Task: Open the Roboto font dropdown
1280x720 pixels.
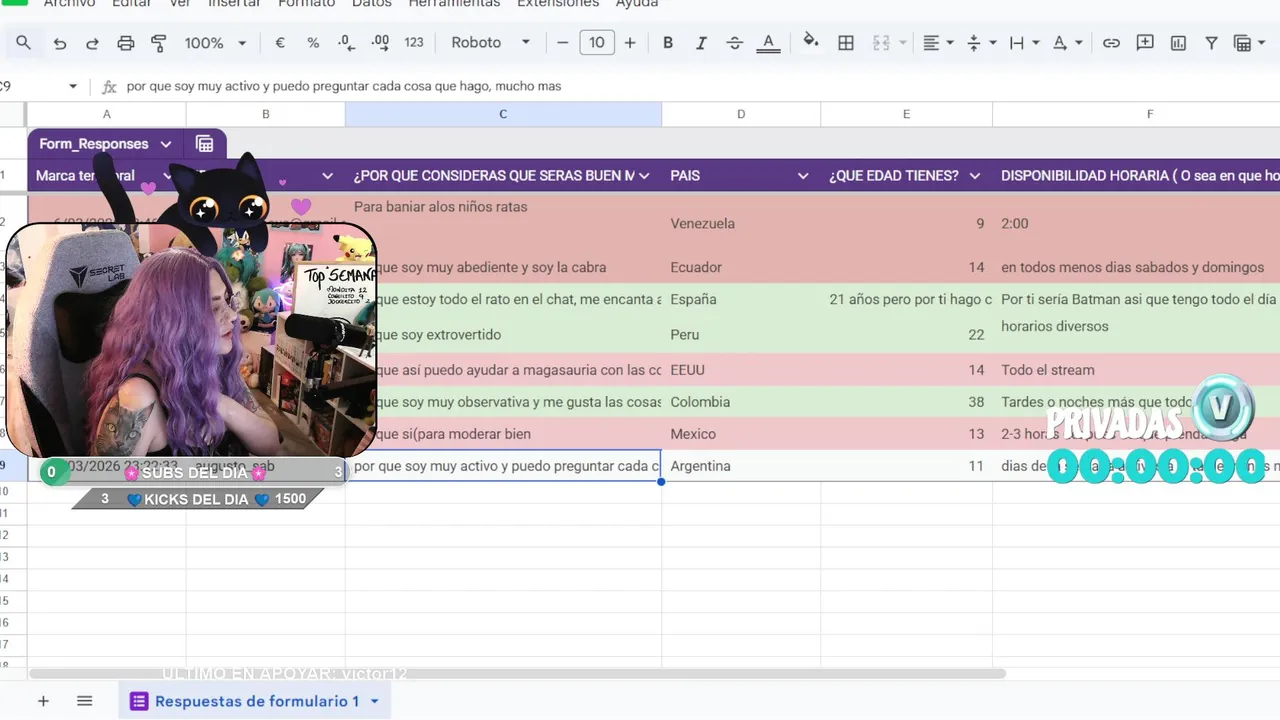Action: pyautogui.click(x=490, y=42)
